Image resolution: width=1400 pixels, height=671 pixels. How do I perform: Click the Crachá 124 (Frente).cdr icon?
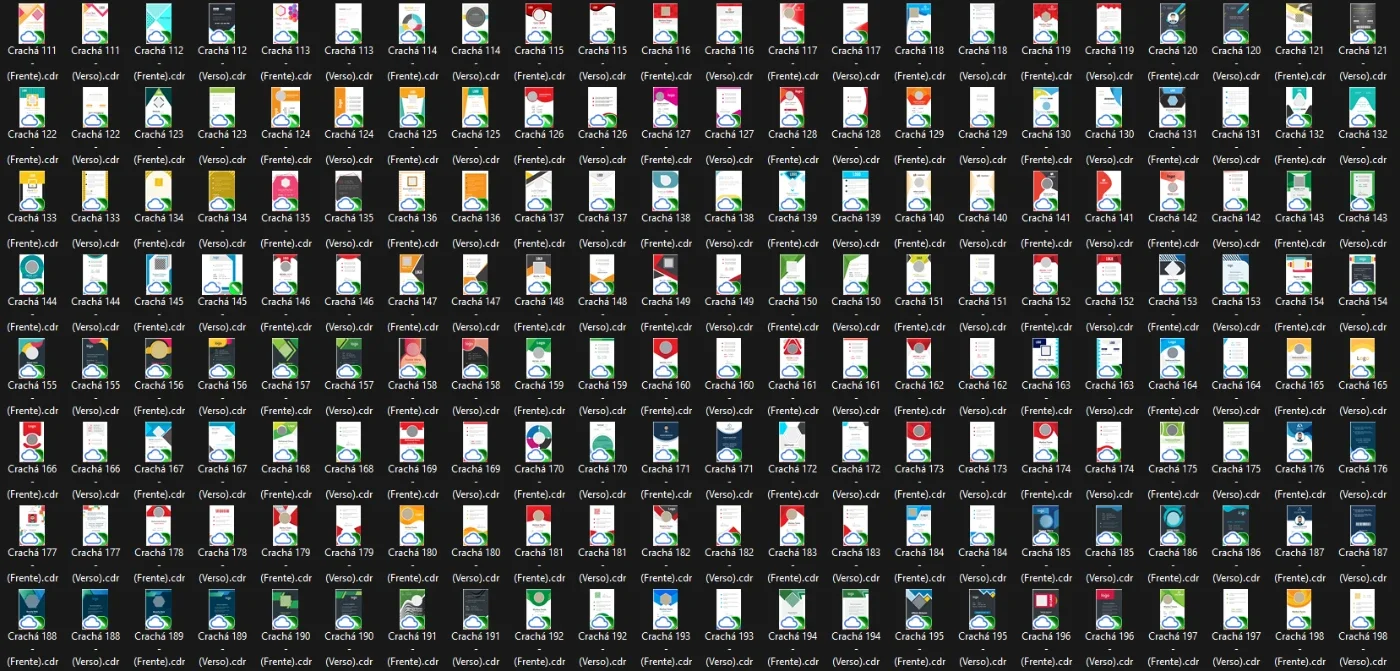click(x=285, y=106)
